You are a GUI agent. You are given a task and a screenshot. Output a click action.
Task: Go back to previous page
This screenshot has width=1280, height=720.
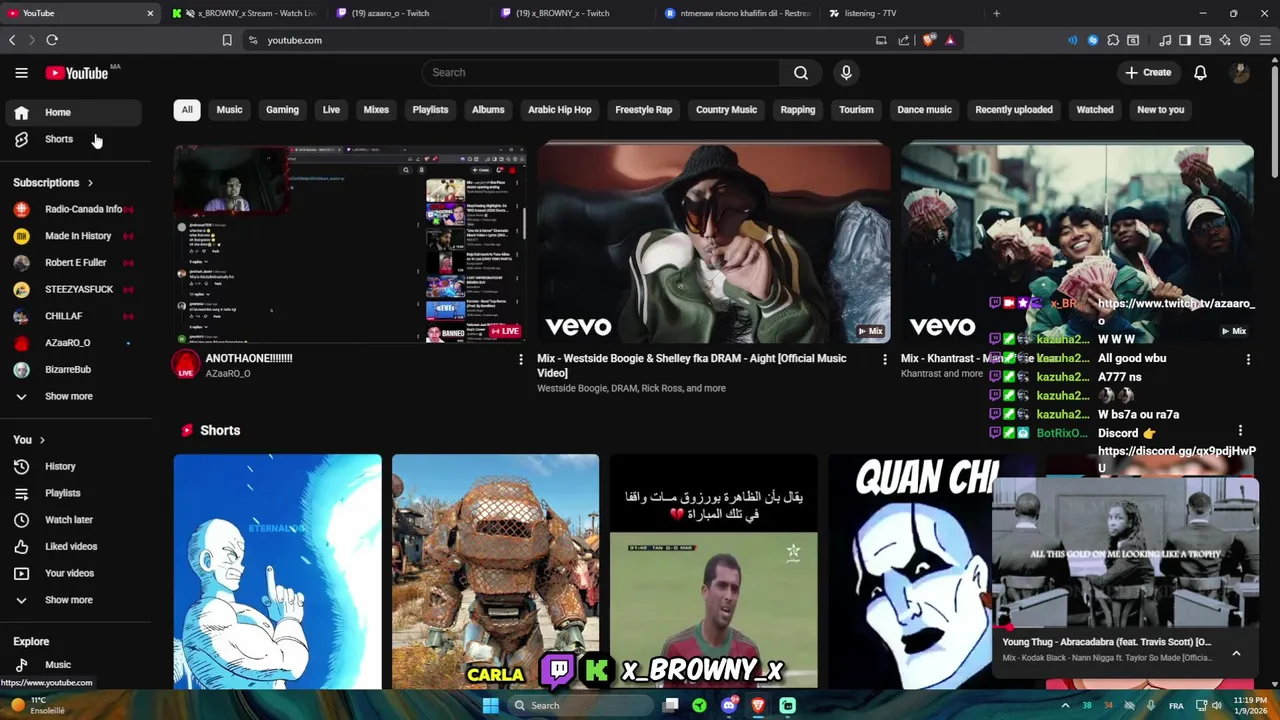coord(12,40)
